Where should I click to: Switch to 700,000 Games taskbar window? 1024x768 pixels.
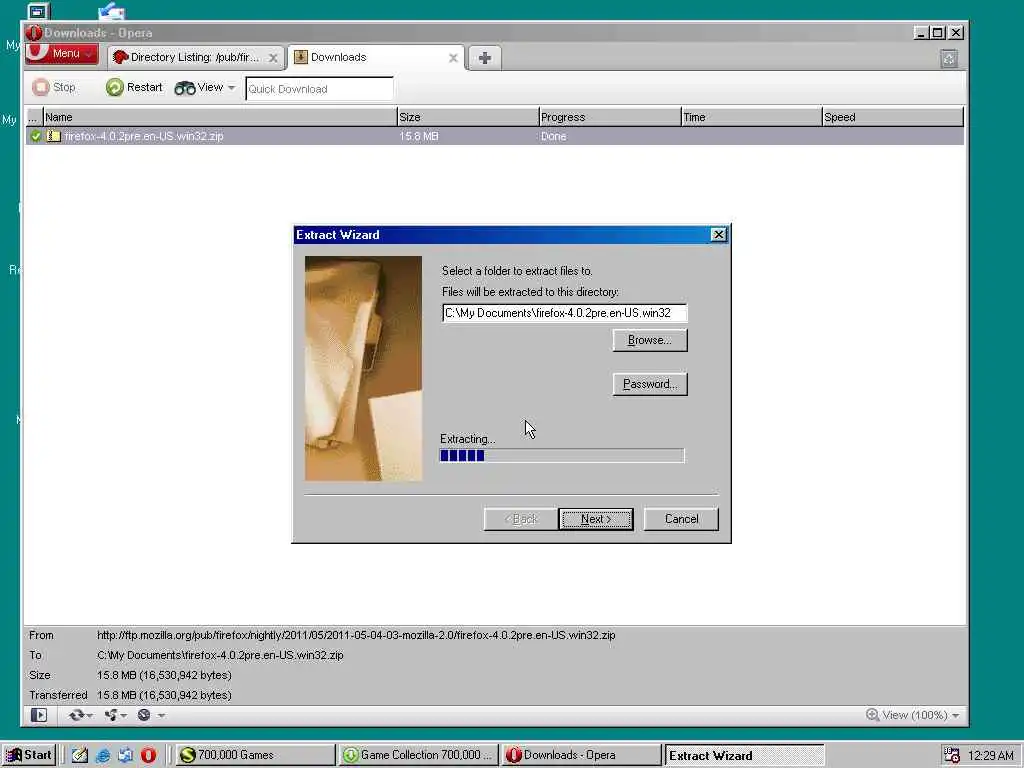pos(255,755)
